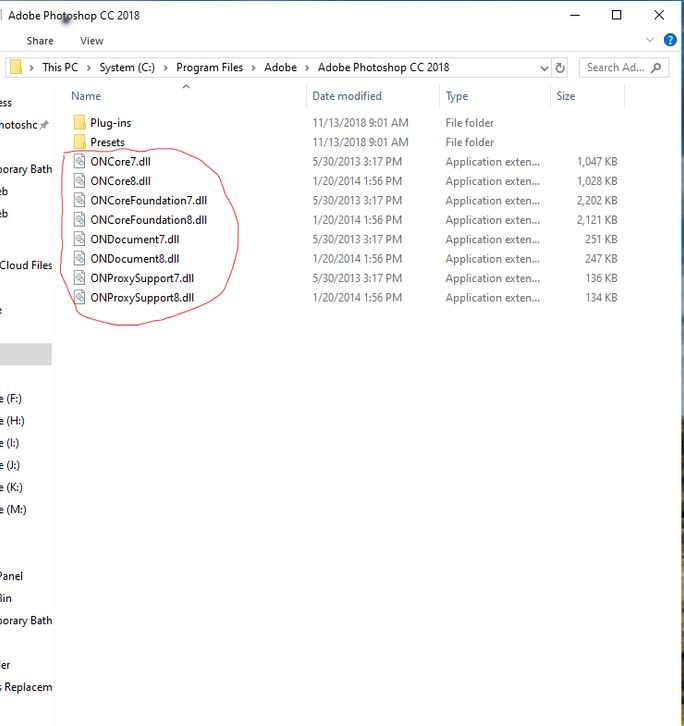
Task: Maximize the Explorer window
Action: [616, 15]
